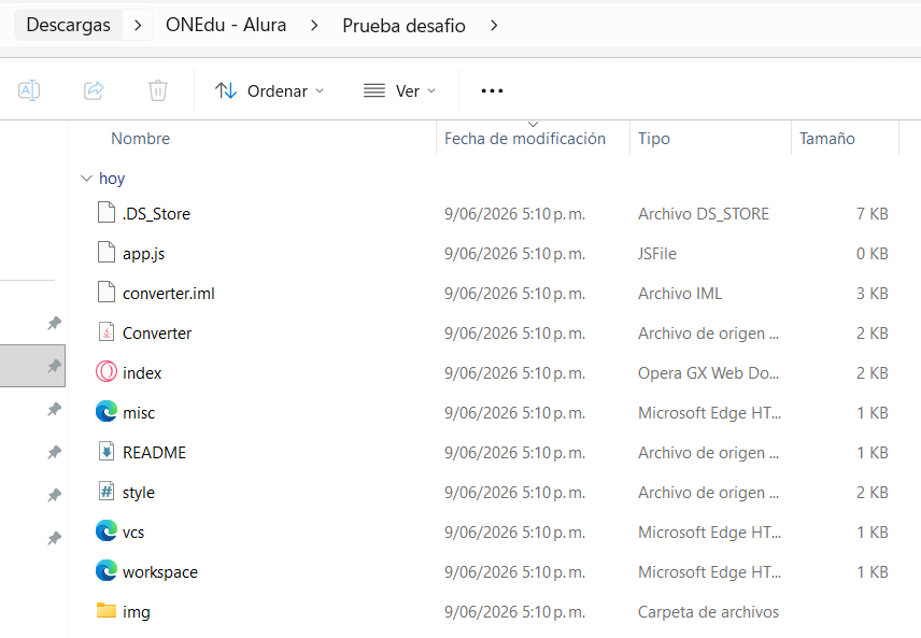Select the Edge icon for workspace
921x638 pixels.
106,570
